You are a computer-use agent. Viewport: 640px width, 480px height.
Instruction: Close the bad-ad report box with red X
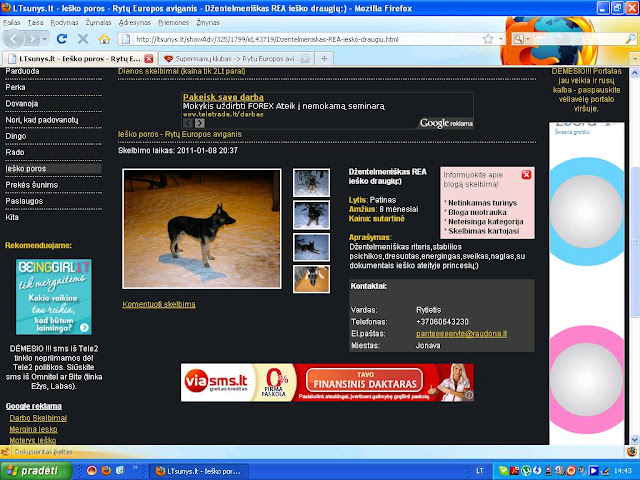tap(527, 175)
